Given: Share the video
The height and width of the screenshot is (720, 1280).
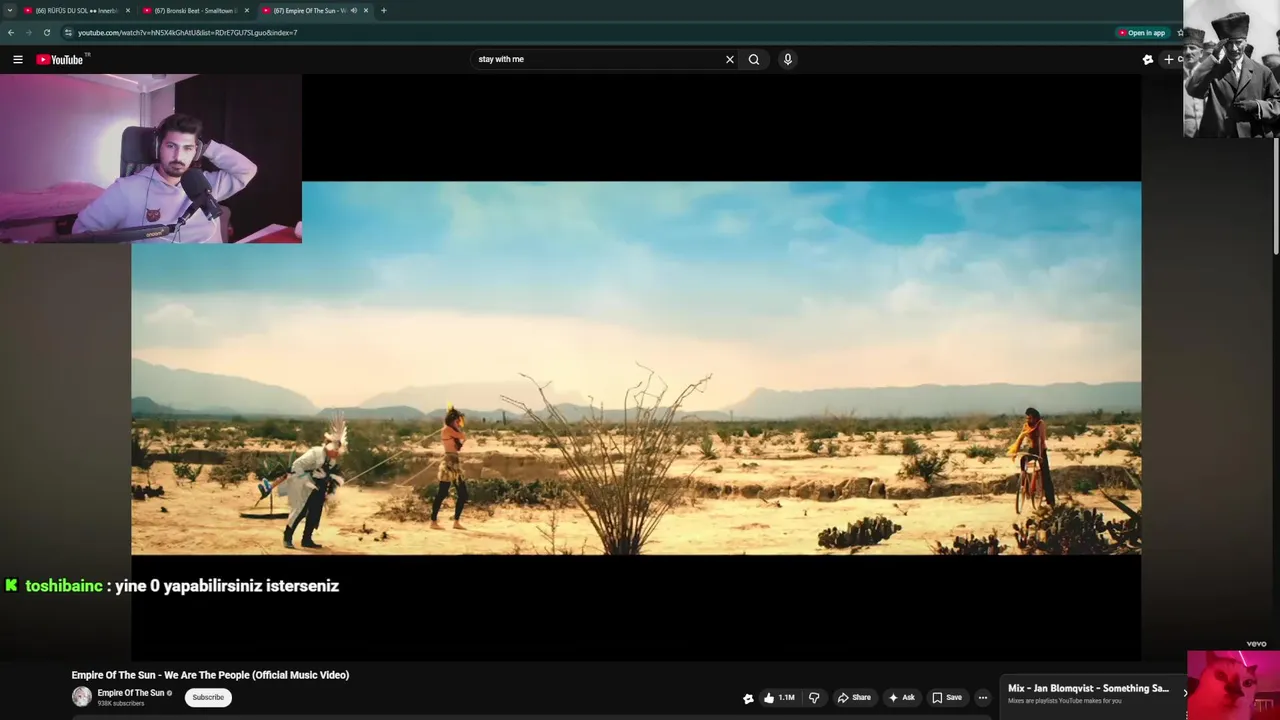Looking at the screenshot, I should [x=854, y=697].
